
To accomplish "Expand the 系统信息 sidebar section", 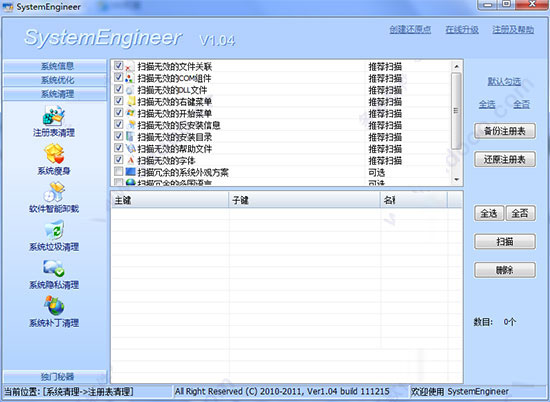I will click(54, 66).
